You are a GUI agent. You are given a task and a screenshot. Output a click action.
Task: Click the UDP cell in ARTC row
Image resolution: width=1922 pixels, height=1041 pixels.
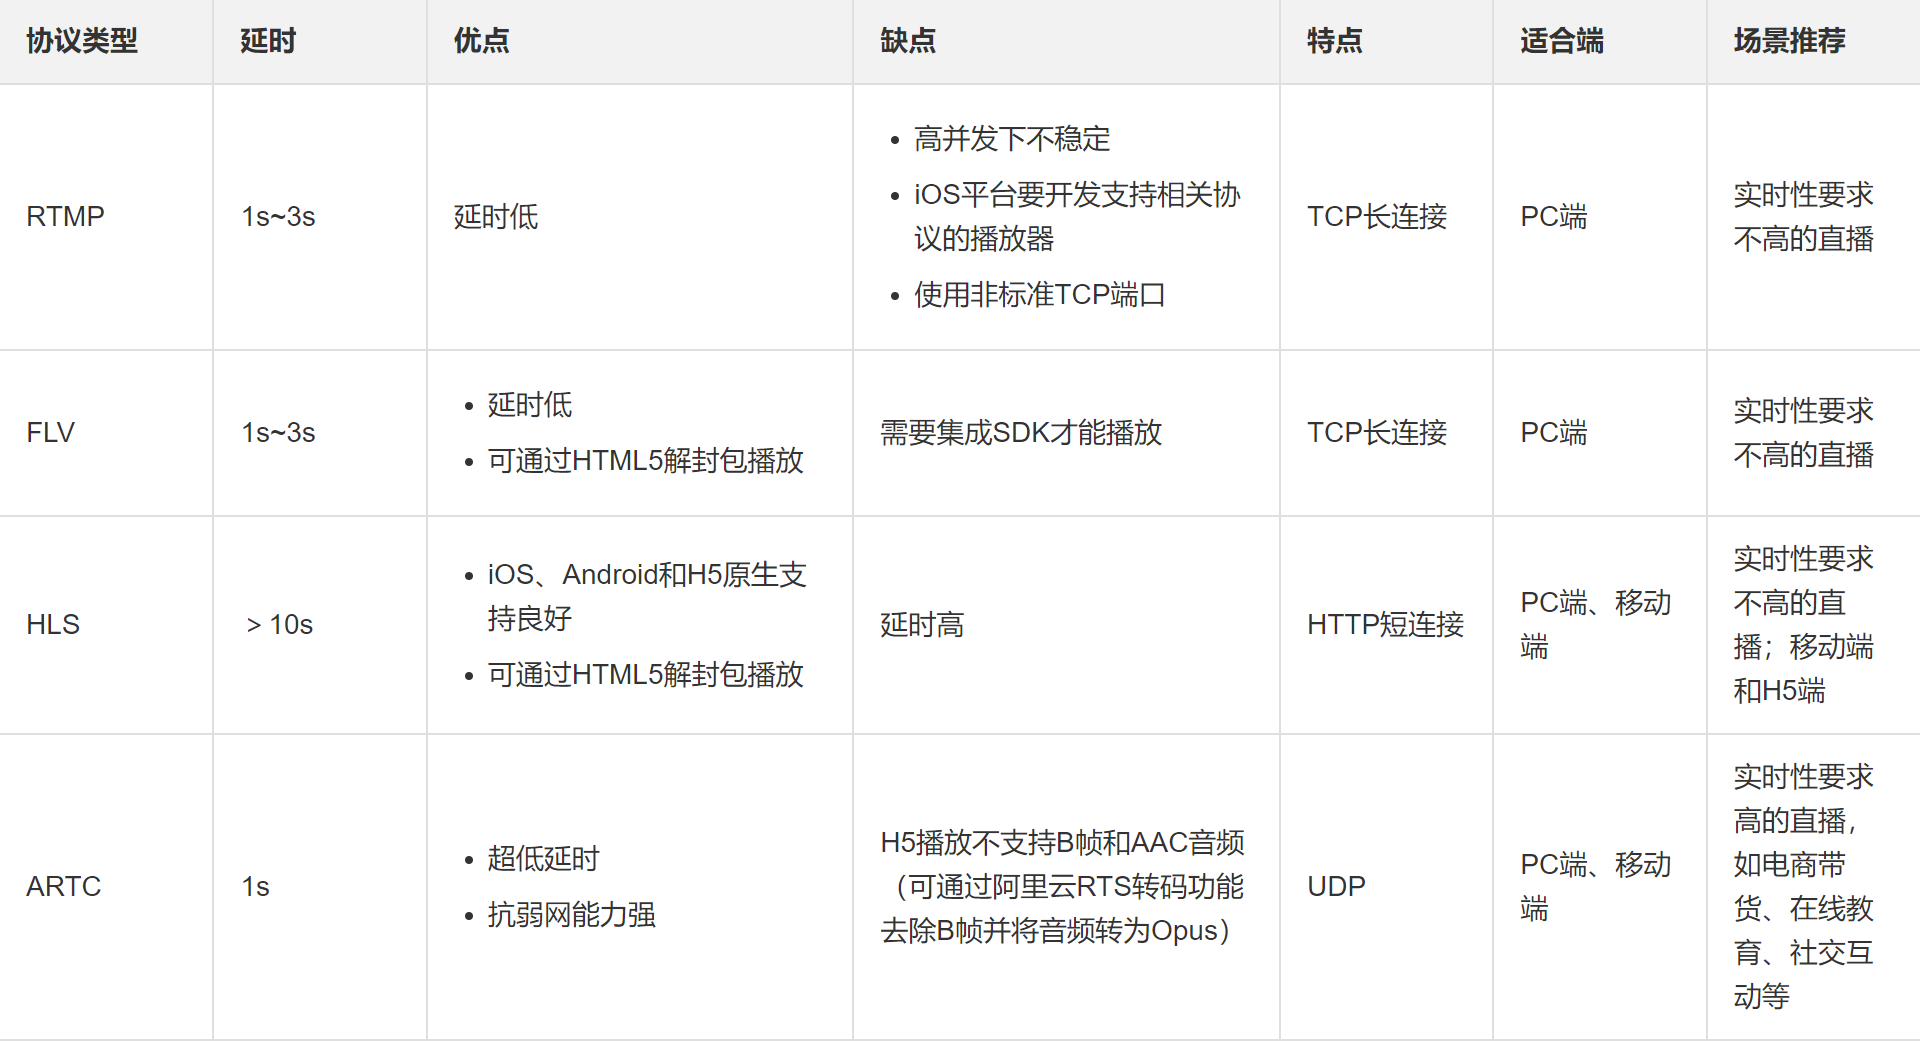point(1335,886)
